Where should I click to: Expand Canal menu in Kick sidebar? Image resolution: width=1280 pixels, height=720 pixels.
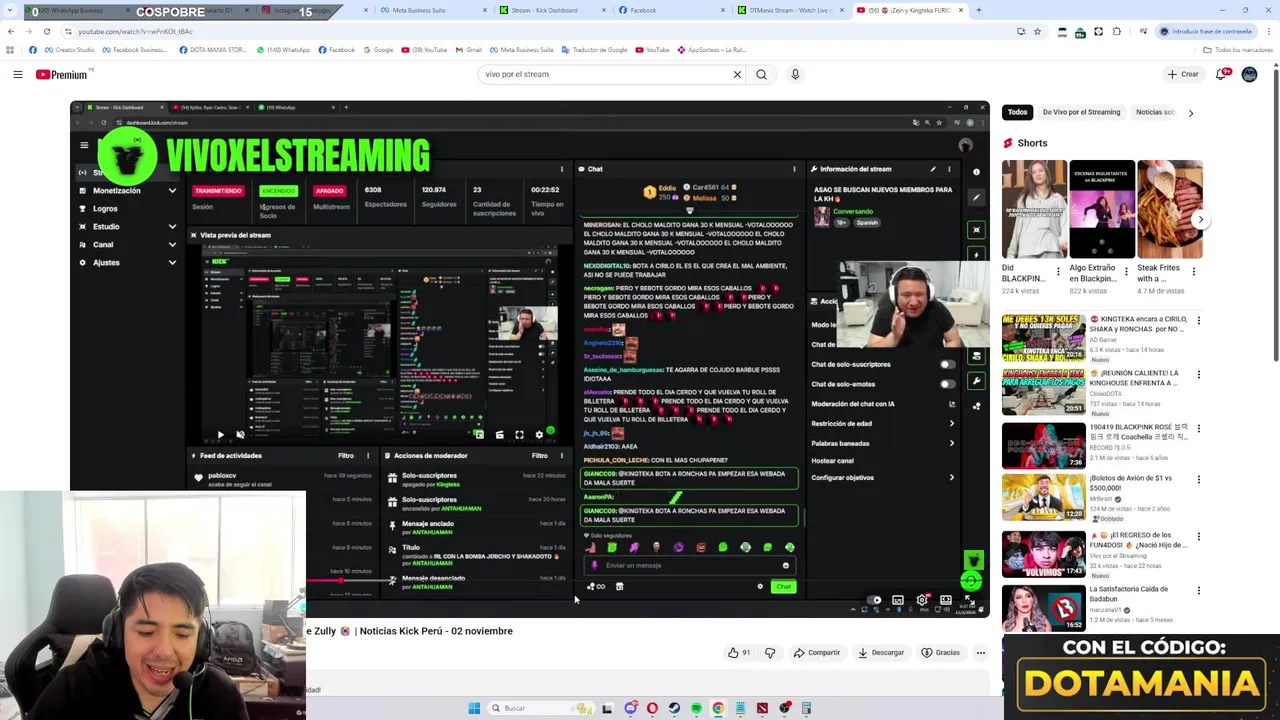pyautogui.click(x=172, y=244)
